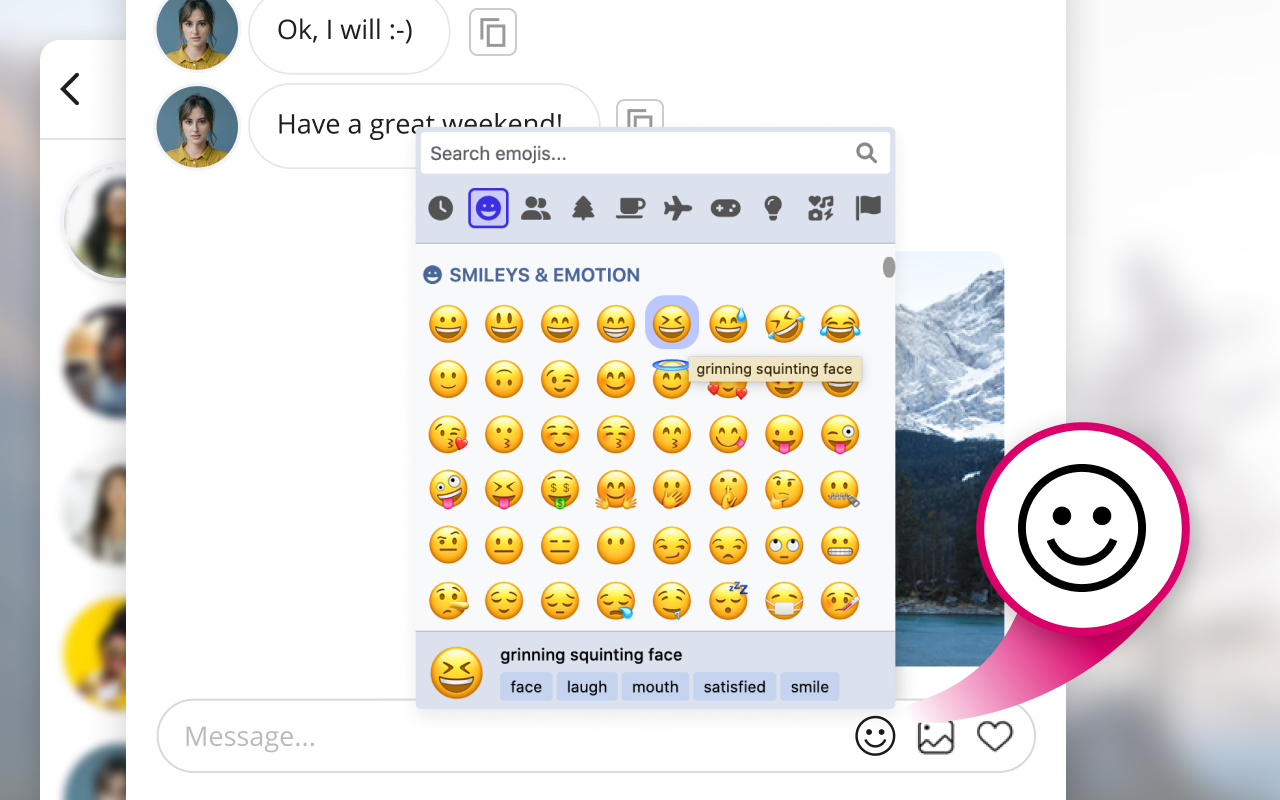1280x800 pixels.
Task: Click the "laugh" keyword tag
Action: pyautogui.click(x=587, y=687)
